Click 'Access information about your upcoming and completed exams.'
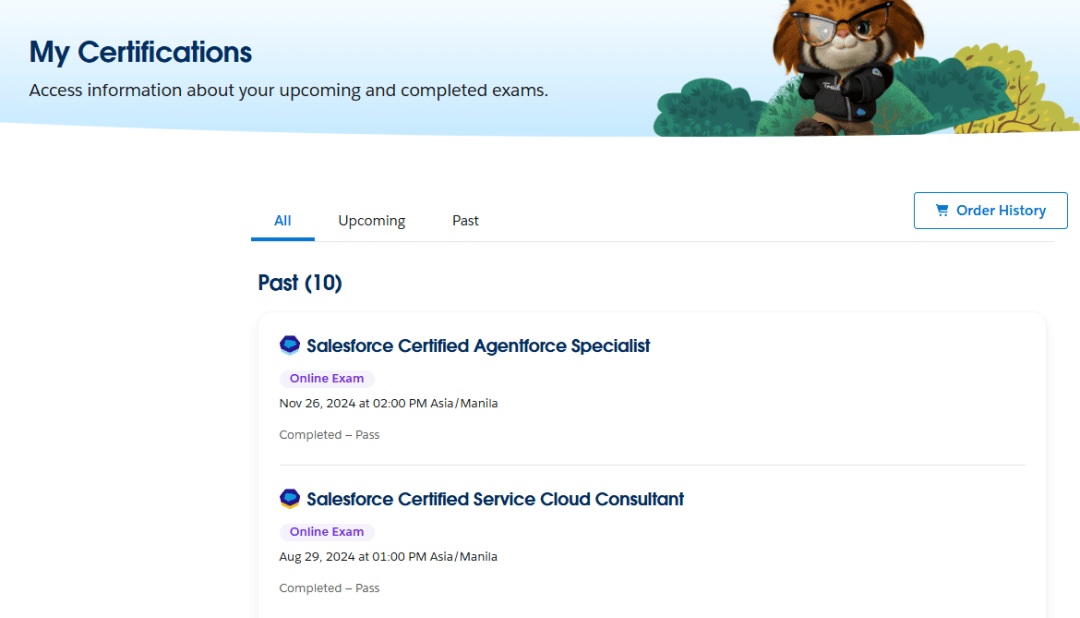 [x=289, y=90]
